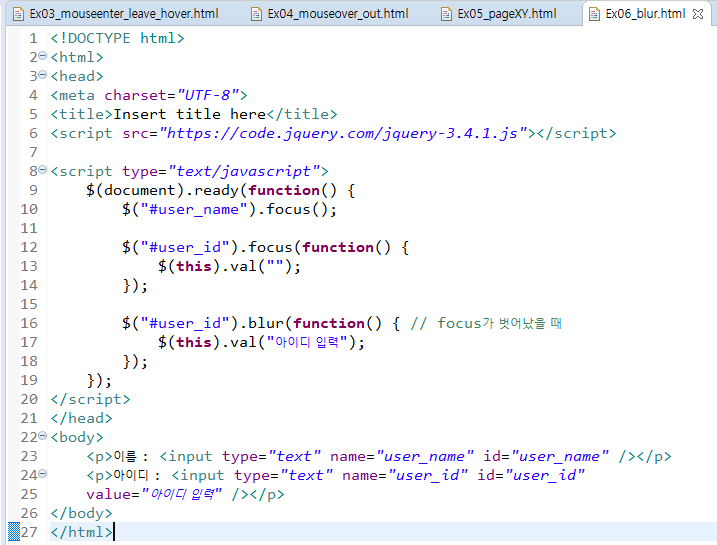This screenshot has width=717, height=545.
Task: Click the id="user_id" attribute on line 24
Action: pyautogui.click(x=531, y=476)
